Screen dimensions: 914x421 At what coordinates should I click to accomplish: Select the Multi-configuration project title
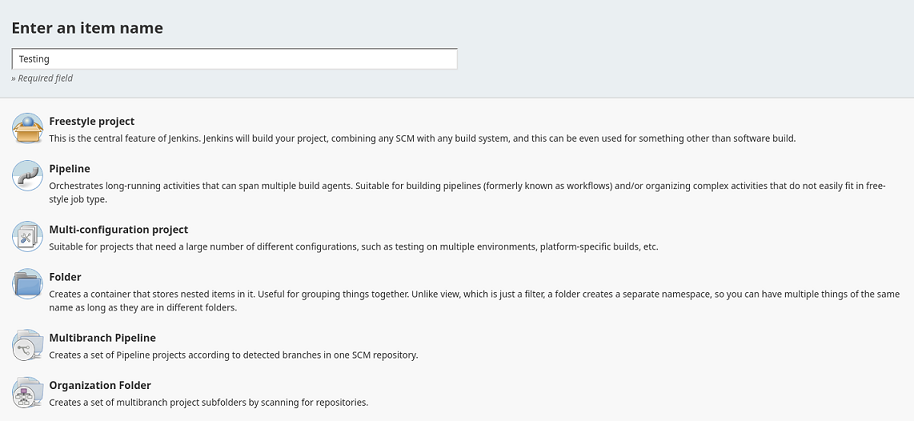click(119, 230)
